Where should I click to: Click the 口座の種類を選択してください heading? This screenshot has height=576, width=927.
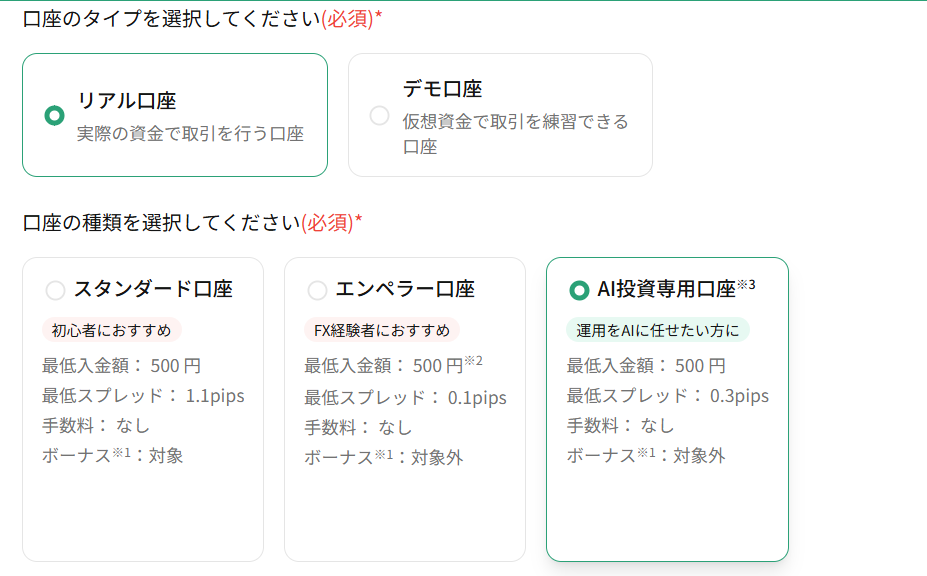[x=162, y=222]
